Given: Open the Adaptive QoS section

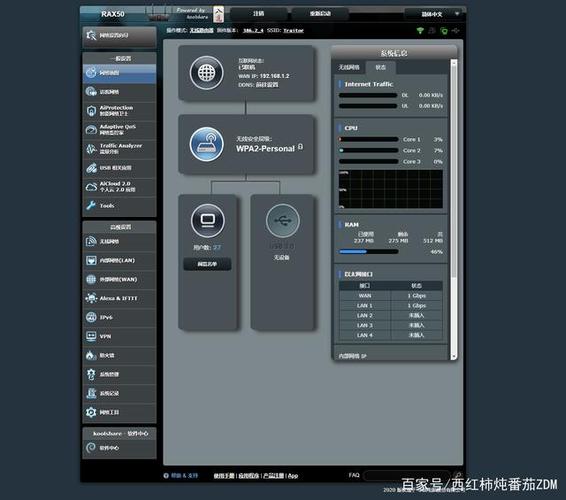Looking at the screenshot, I should pyautogui.click(x=119, y=130).
